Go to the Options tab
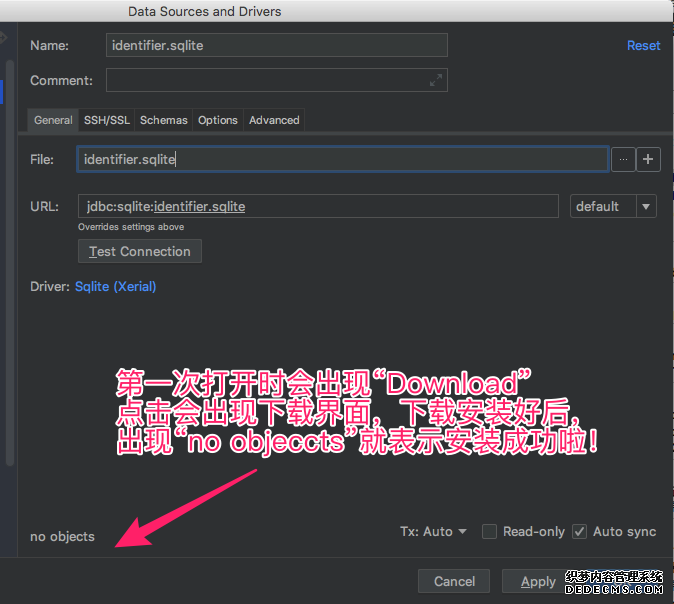 point(217,120)
